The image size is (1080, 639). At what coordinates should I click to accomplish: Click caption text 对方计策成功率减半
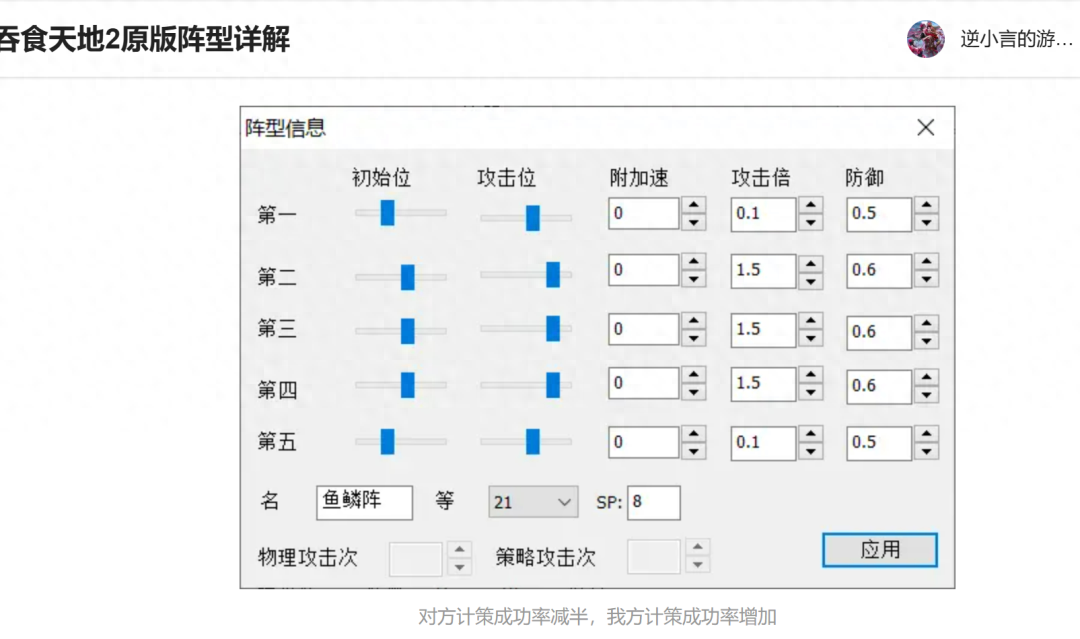pyautogui.click(x=503, y=616)
